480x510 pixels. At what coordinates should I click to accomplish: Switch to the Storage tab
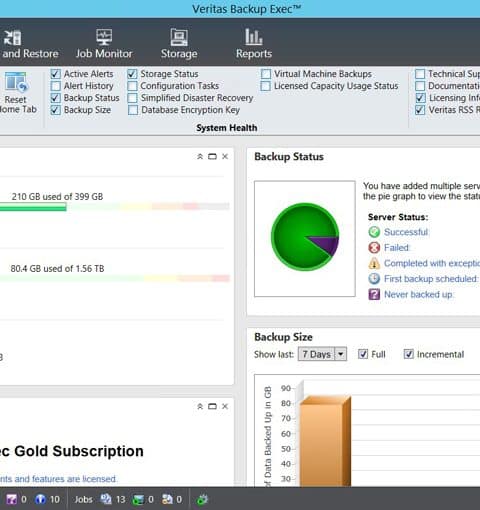179,44
